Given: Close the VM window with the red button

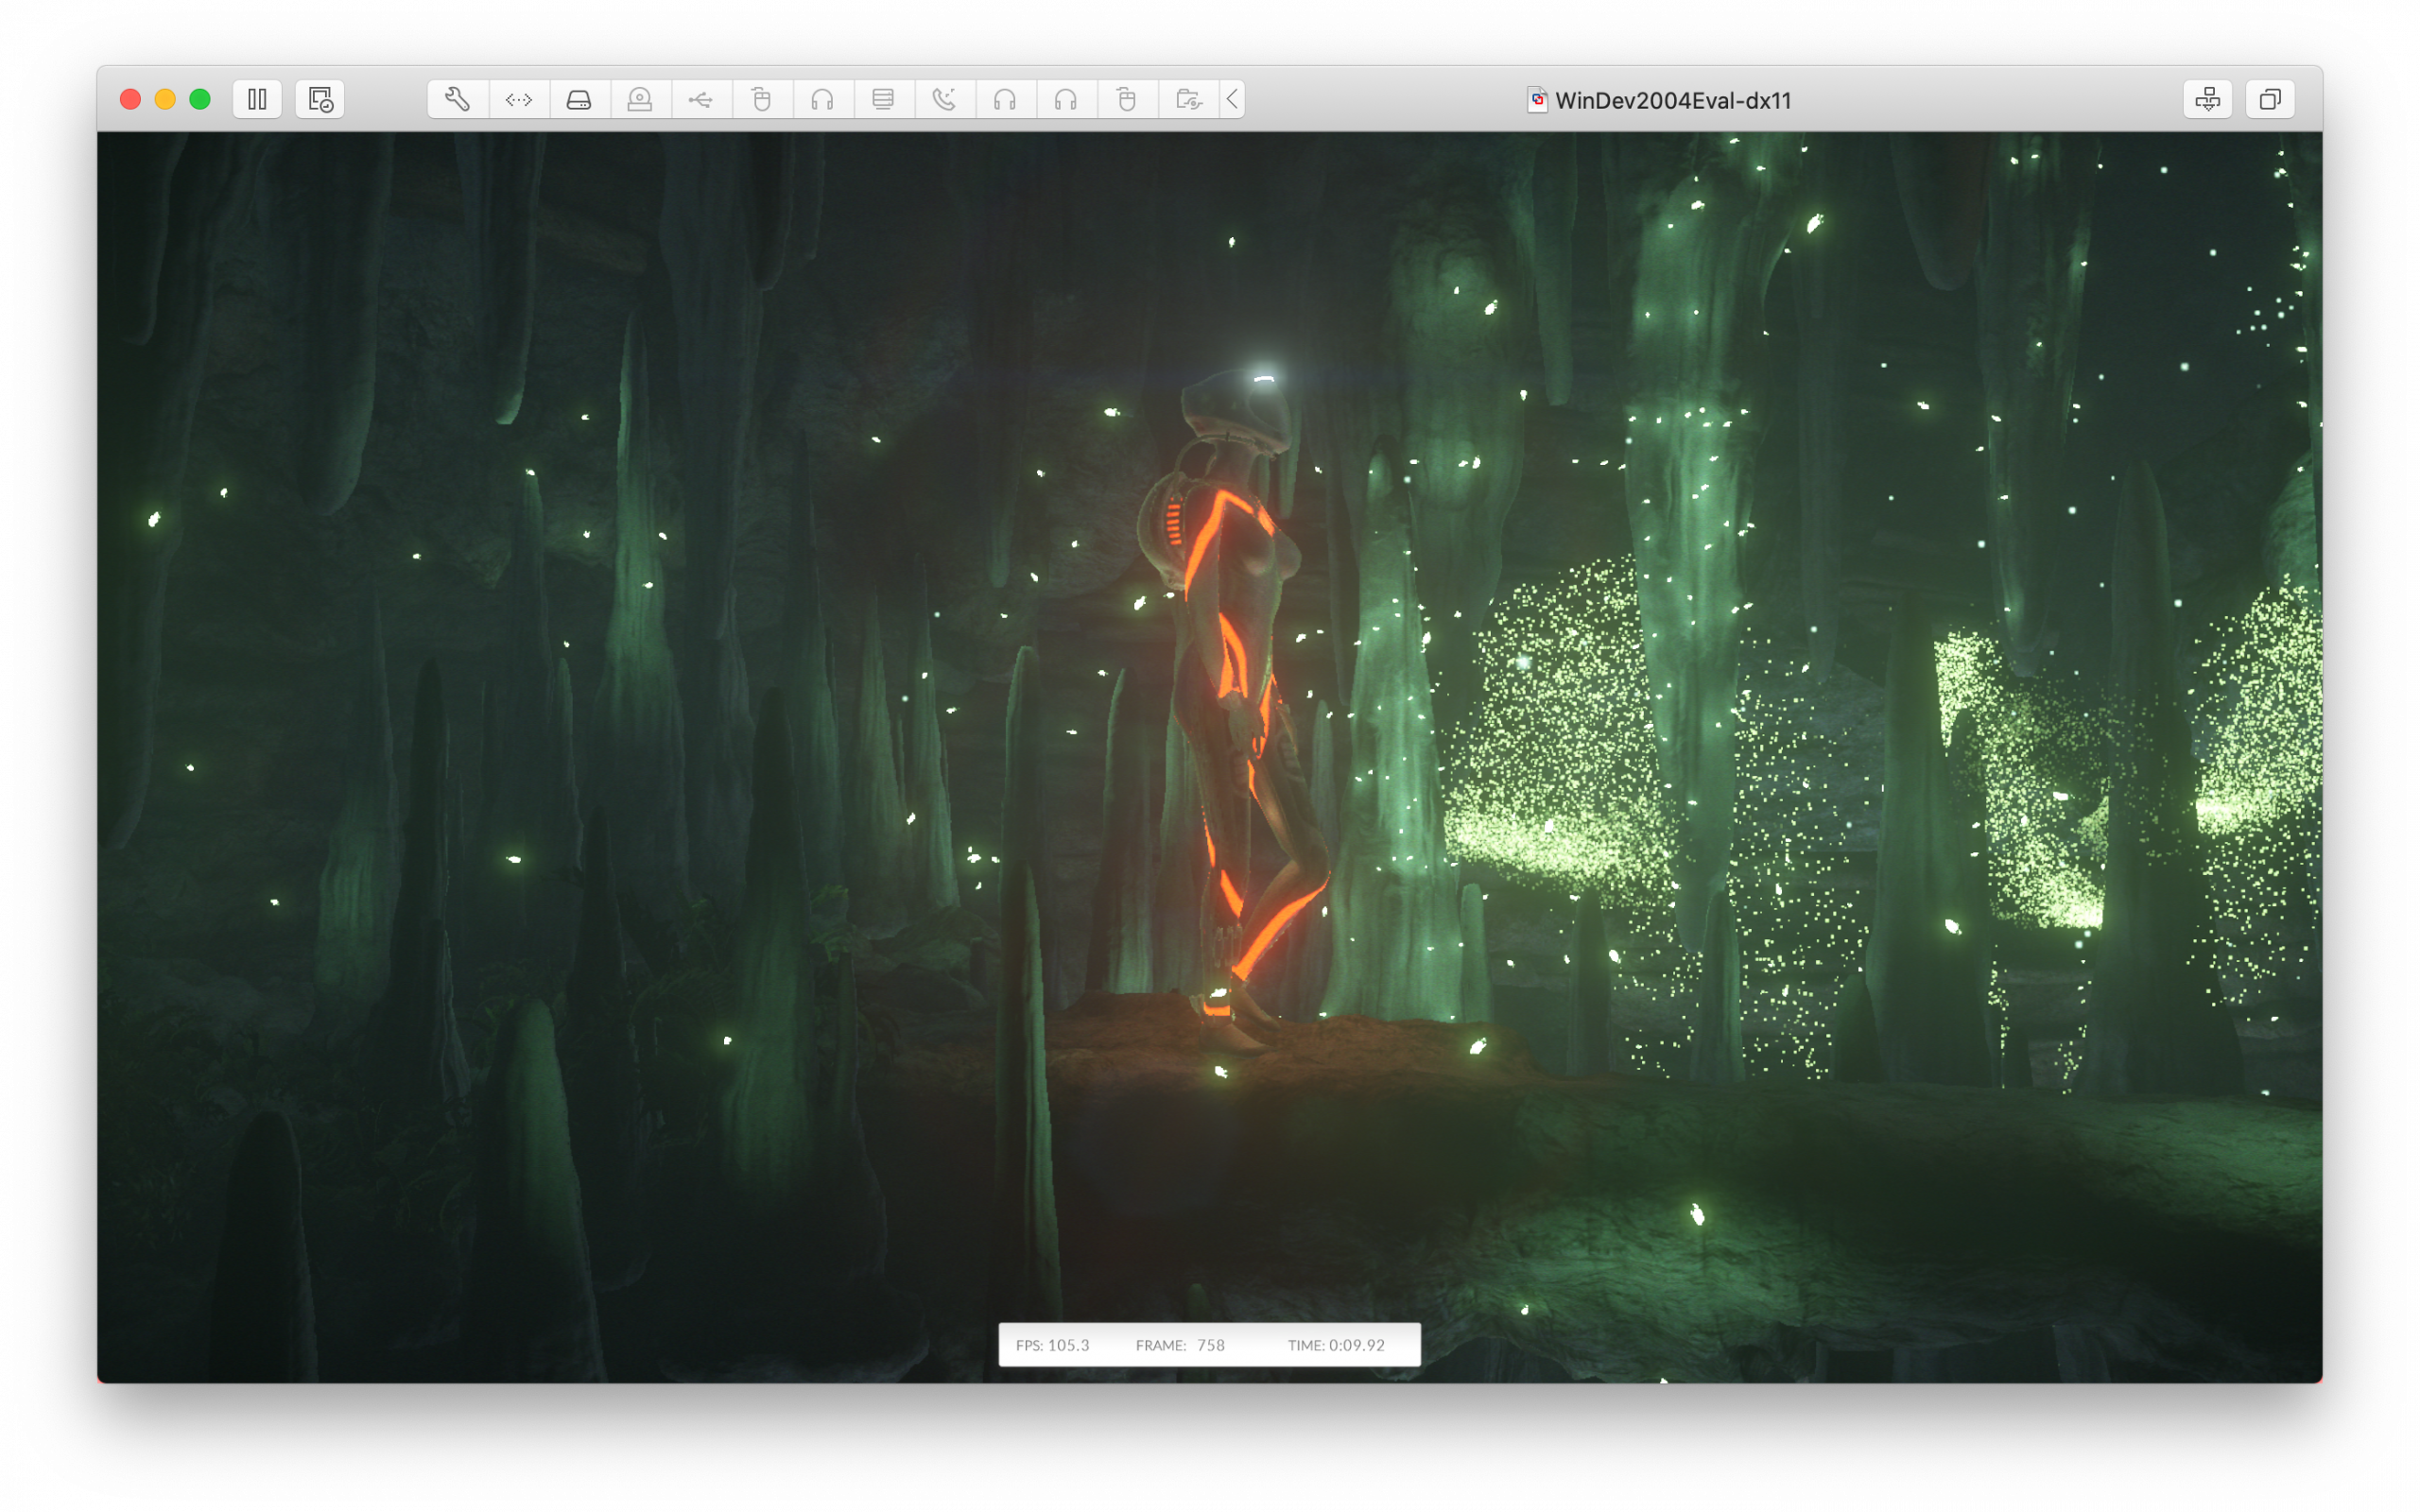Looking at the screenshot, I should click(x=130, y=99).
